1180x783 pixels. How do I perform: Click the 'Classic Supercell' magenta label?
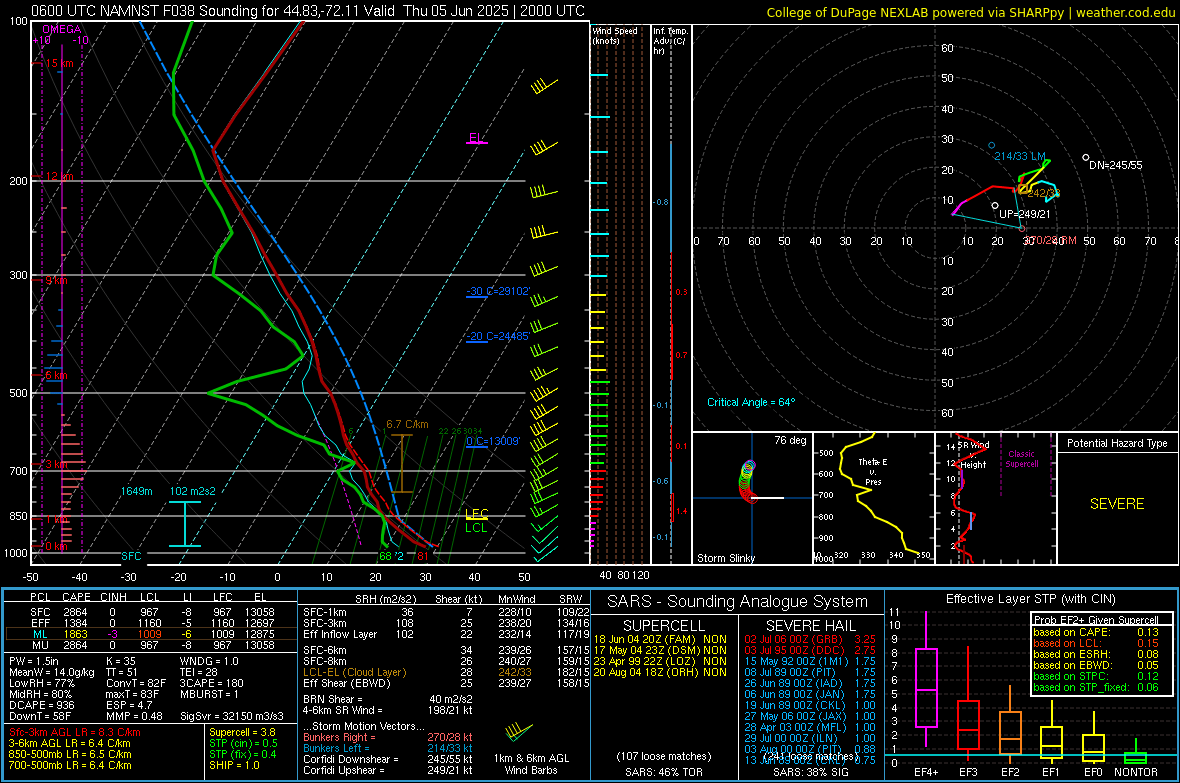[1022, 459]
